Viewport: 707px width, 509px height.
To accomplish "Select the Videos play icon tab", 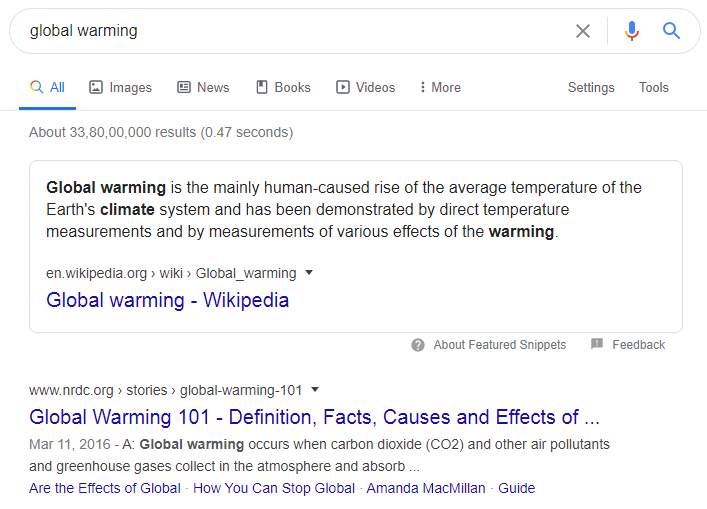I will tap(343, 87).
